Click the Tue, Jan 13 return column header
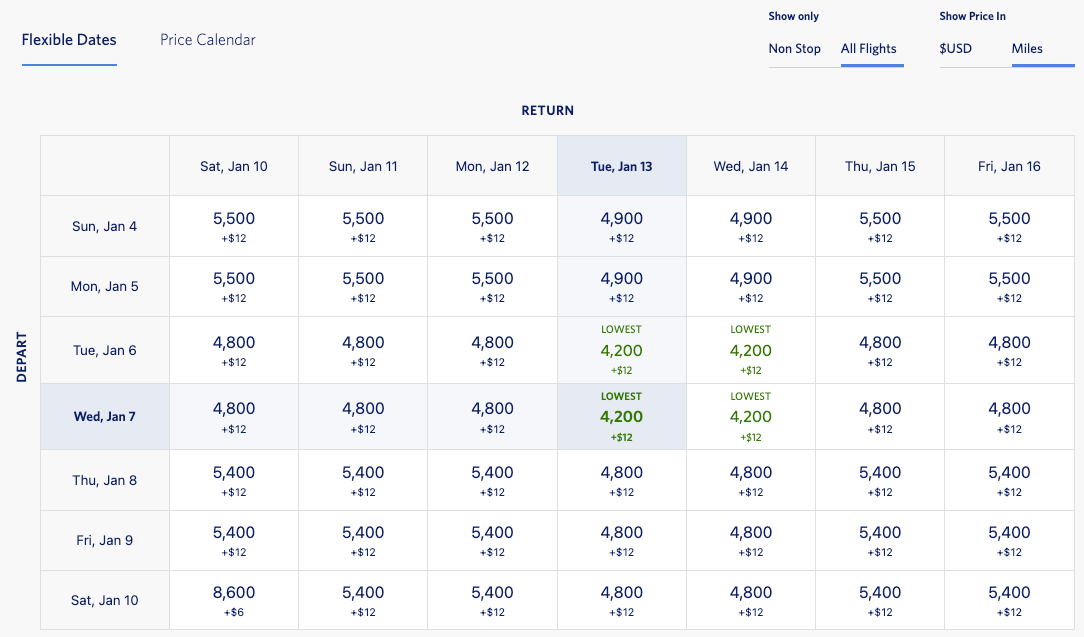 (x=621, y=164)
